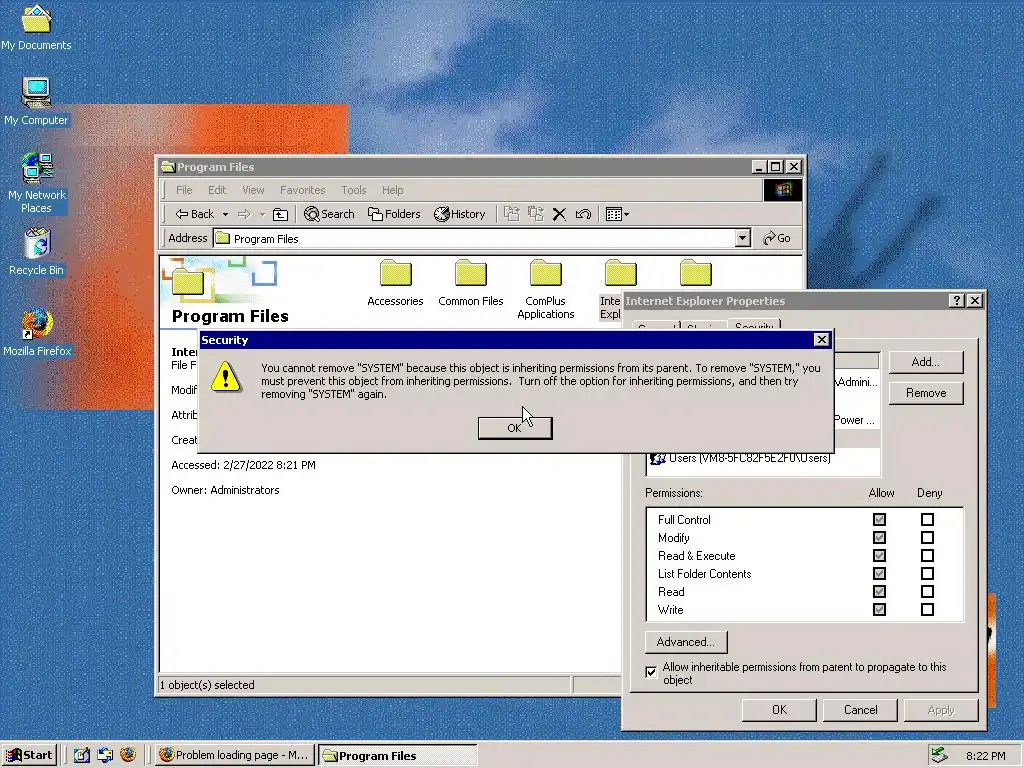Toggle Deny checkbox for List Folder Contents

click(927, 573)
